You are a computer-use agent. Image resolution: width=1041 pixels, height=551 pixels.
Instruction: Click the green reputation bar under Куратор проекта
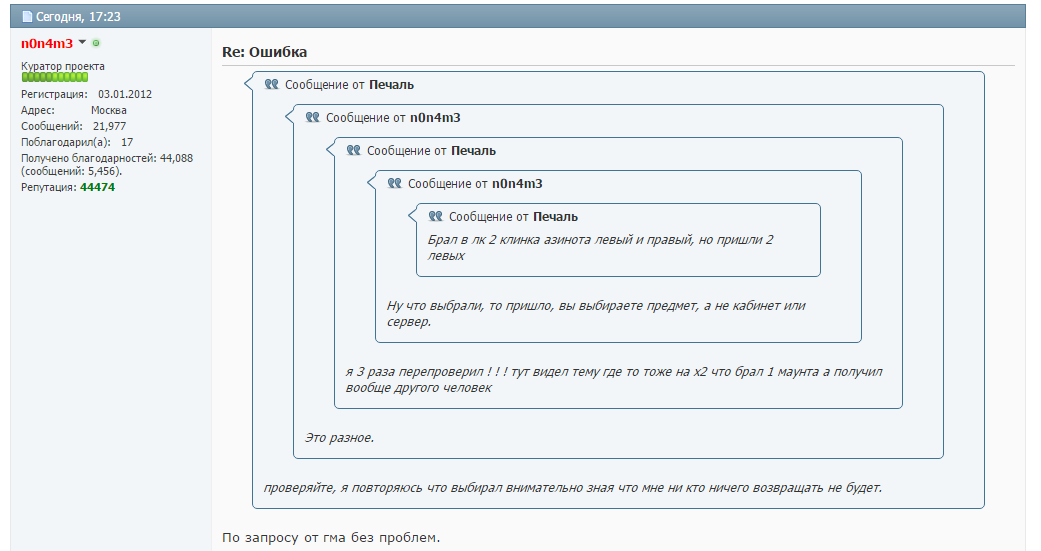tap(55, 77)
